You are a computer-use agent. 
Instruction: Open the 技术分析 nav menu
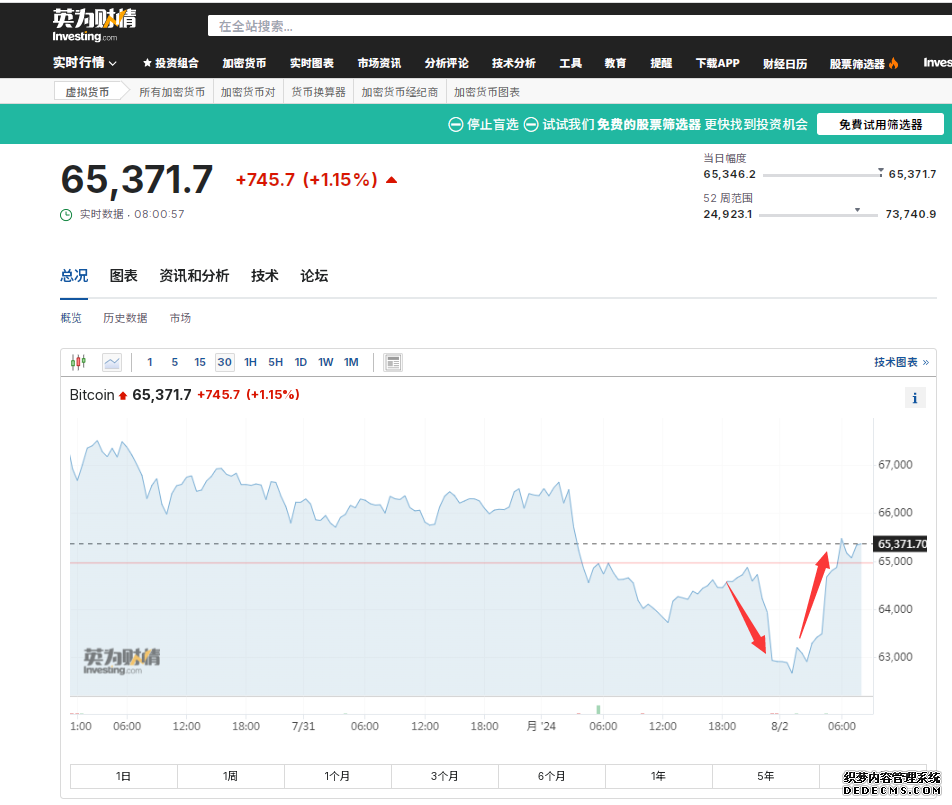click(x=514, y=63)
